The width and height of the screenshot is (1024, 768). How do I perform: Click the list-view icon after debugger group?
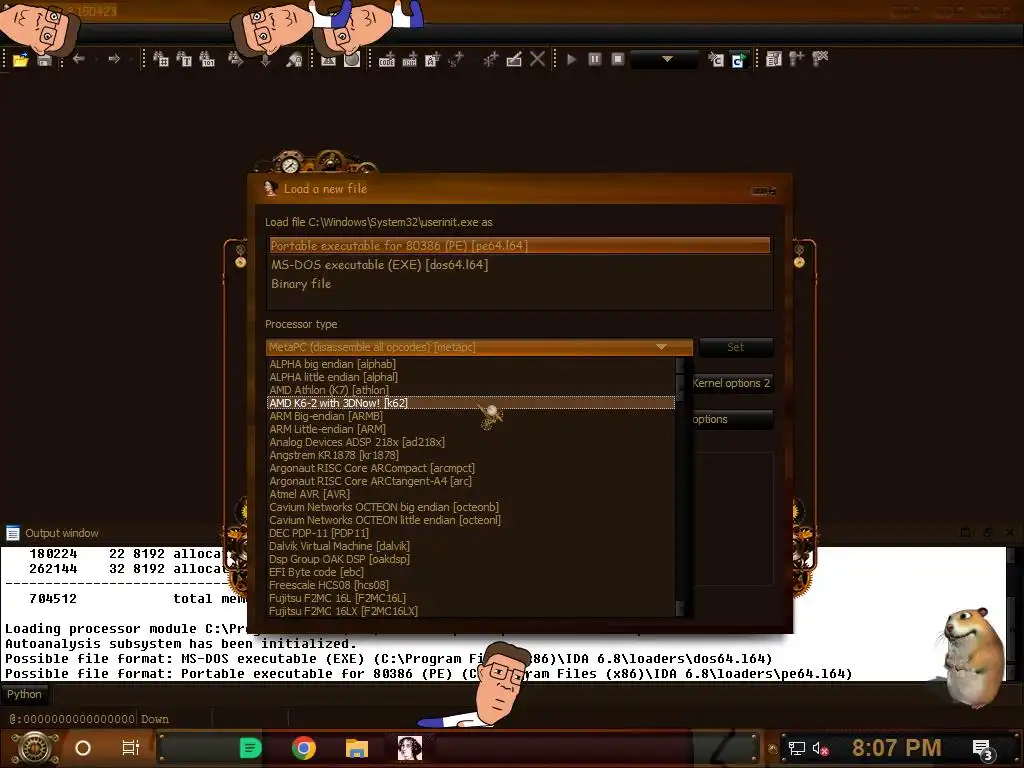(x=774, y=59)
